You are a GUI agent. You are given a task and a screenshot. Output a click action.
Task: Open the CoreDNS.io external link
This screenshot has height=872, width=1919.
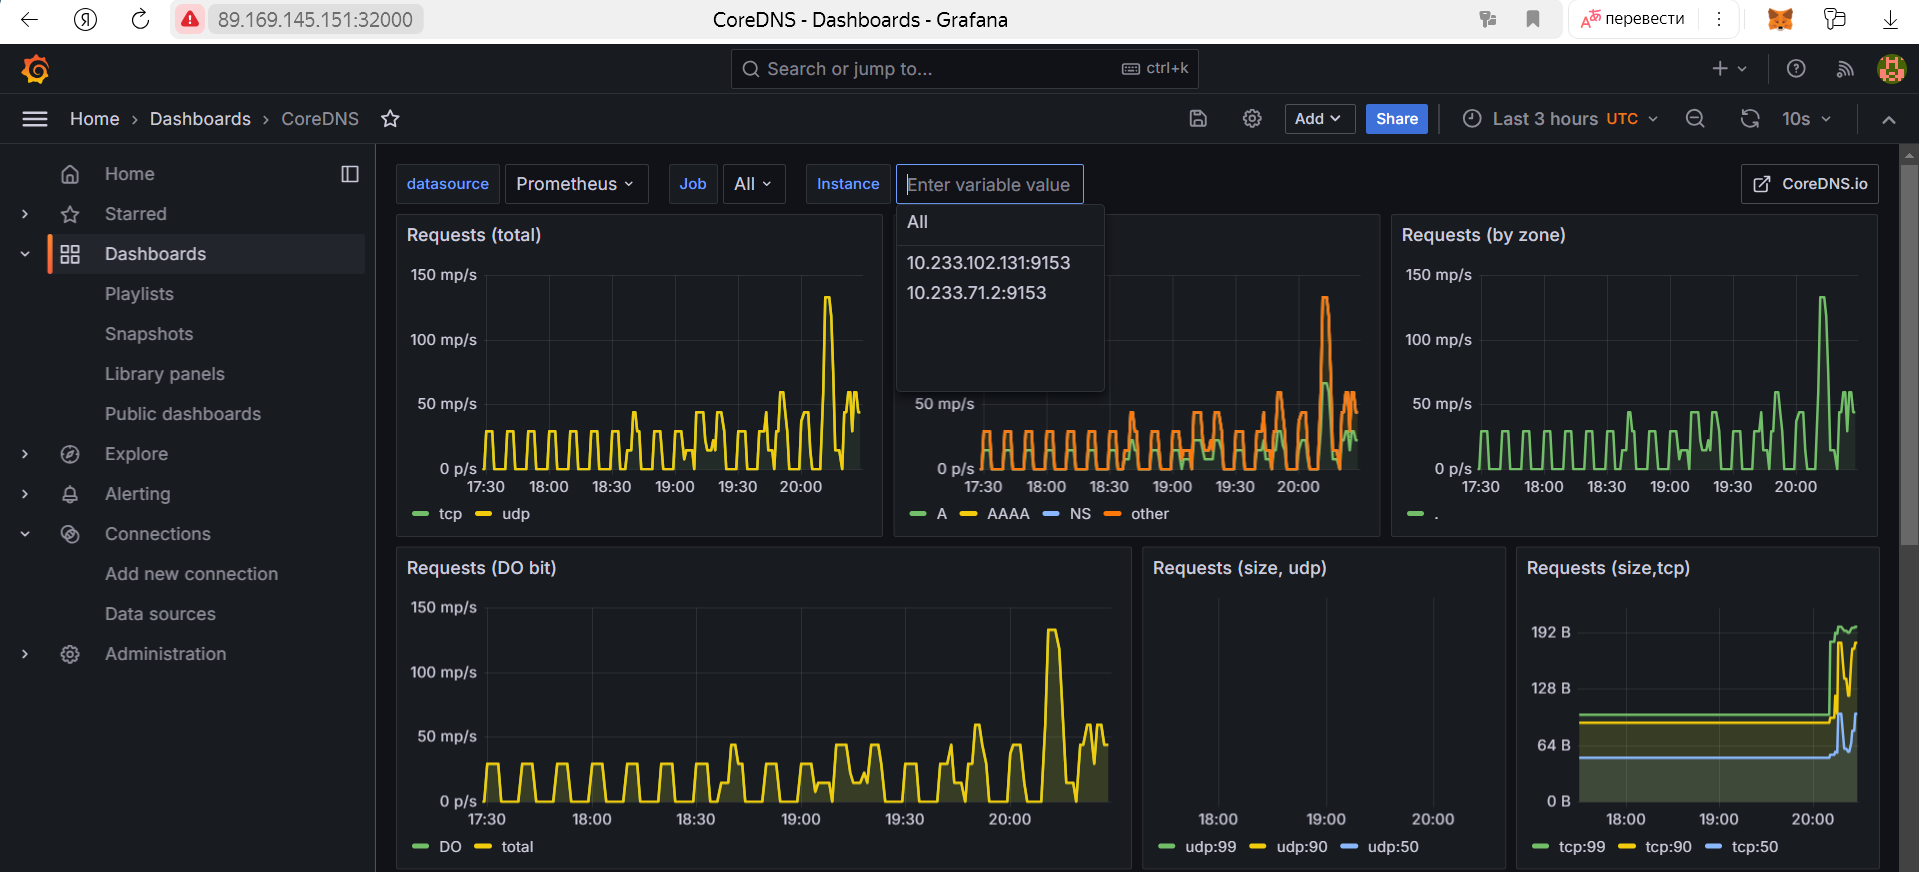point(1809,184)
